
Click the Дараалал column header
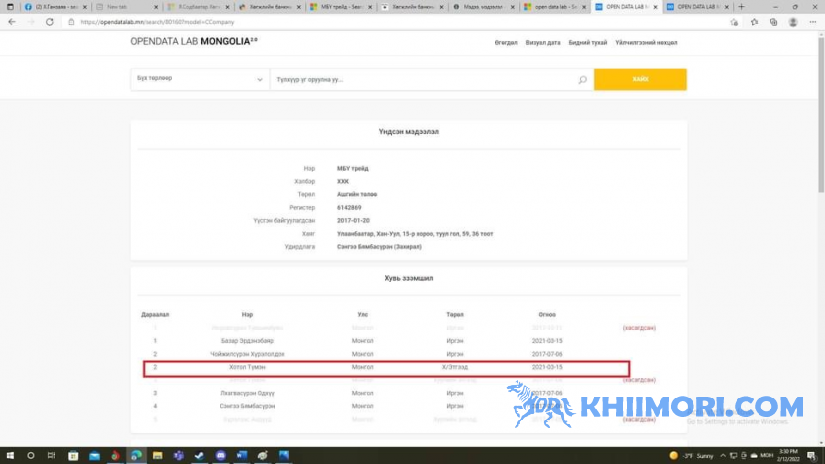pos(155,315)
